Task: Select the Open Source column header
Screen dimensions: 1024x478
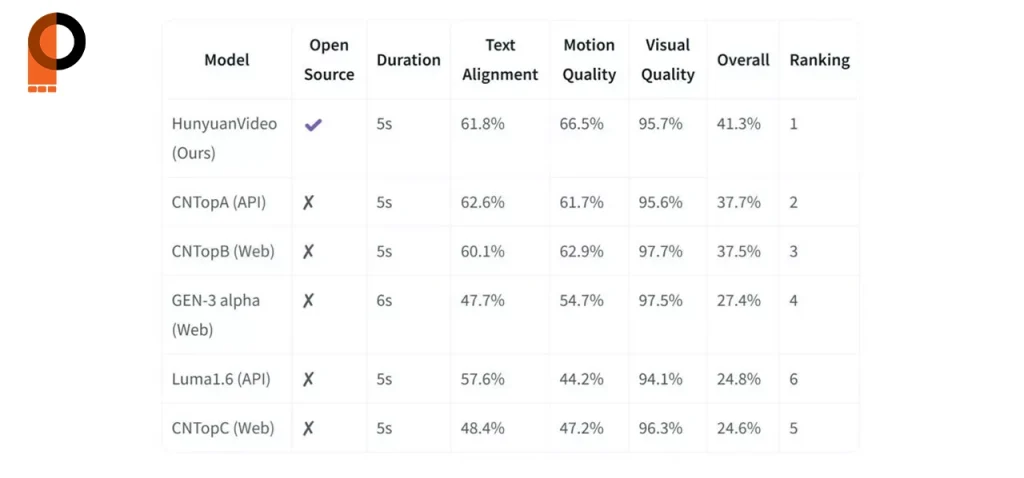Action: [x=329, y=60]
